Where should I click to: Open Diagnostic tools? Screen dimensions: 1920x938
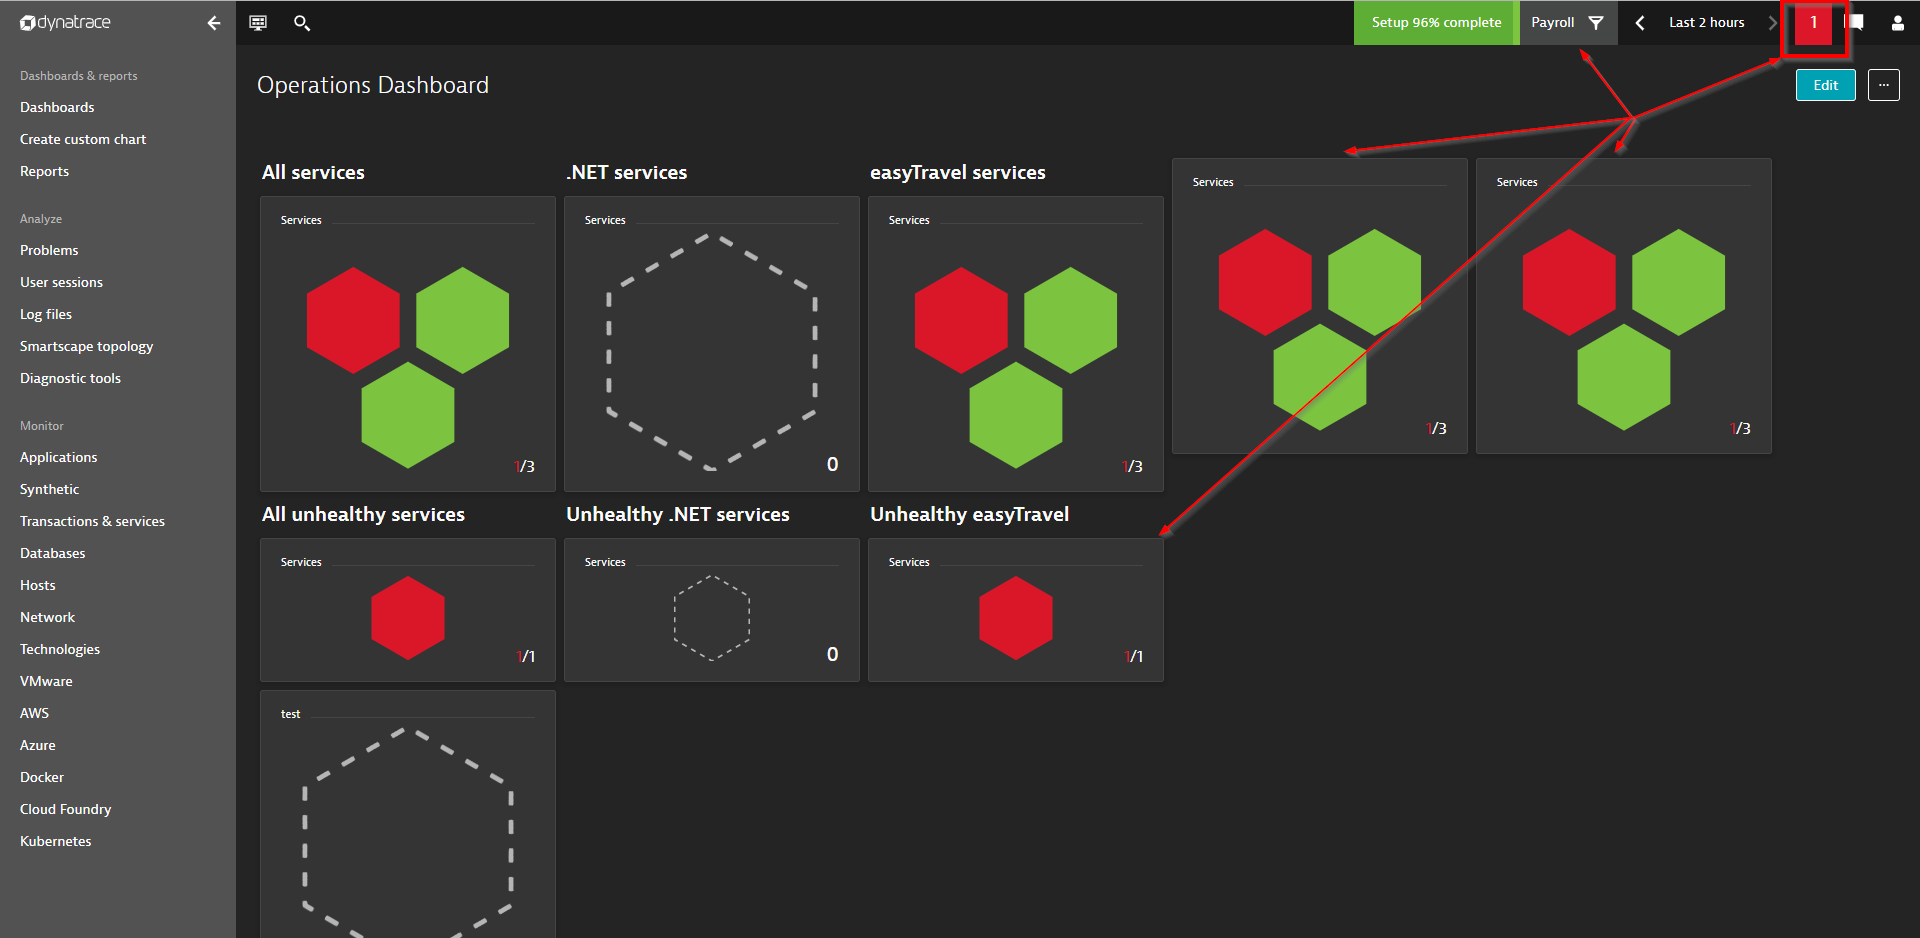(x=70, y=378)
